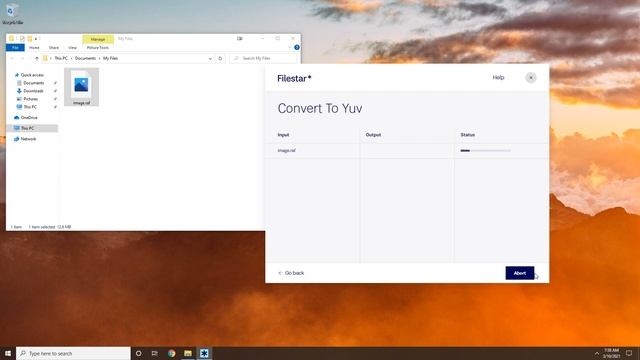Select OneDrive in the navigation pane
Image resolution: width=640 pixels, height=360 pixels.
click(x=29, y=118)
